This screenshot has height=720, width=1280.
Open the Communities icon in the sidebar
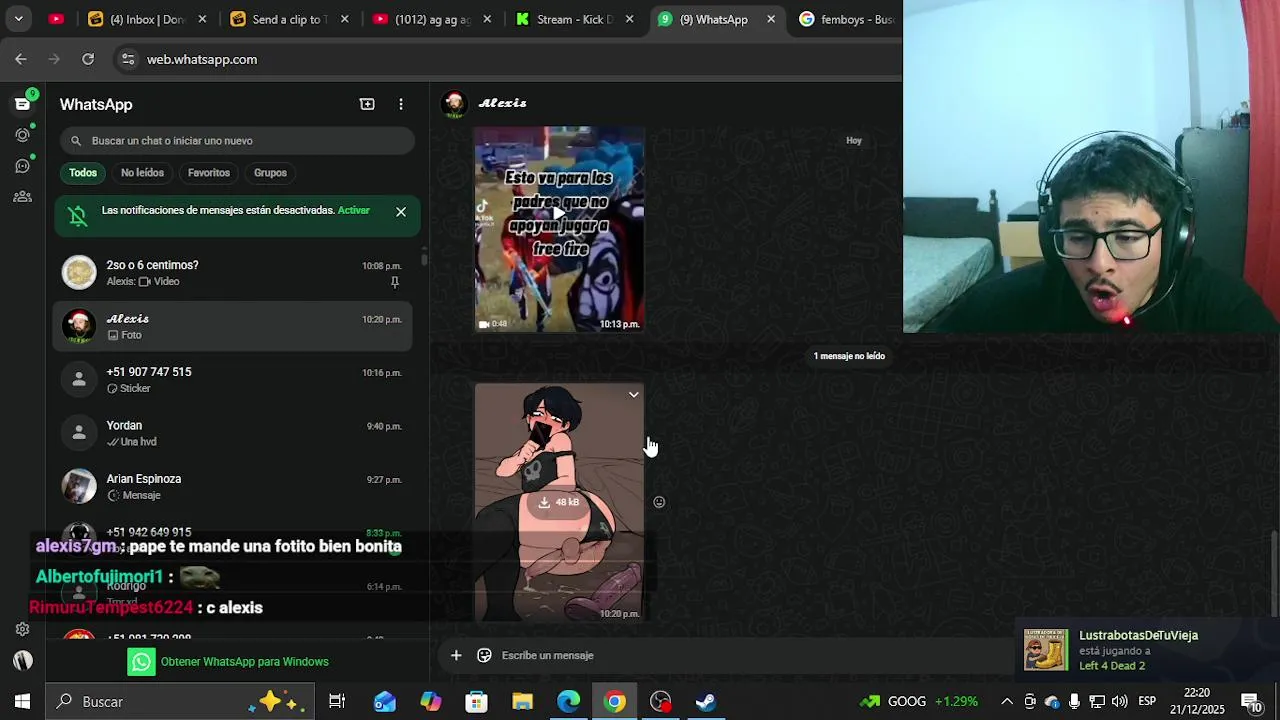(x=22, y=197)
